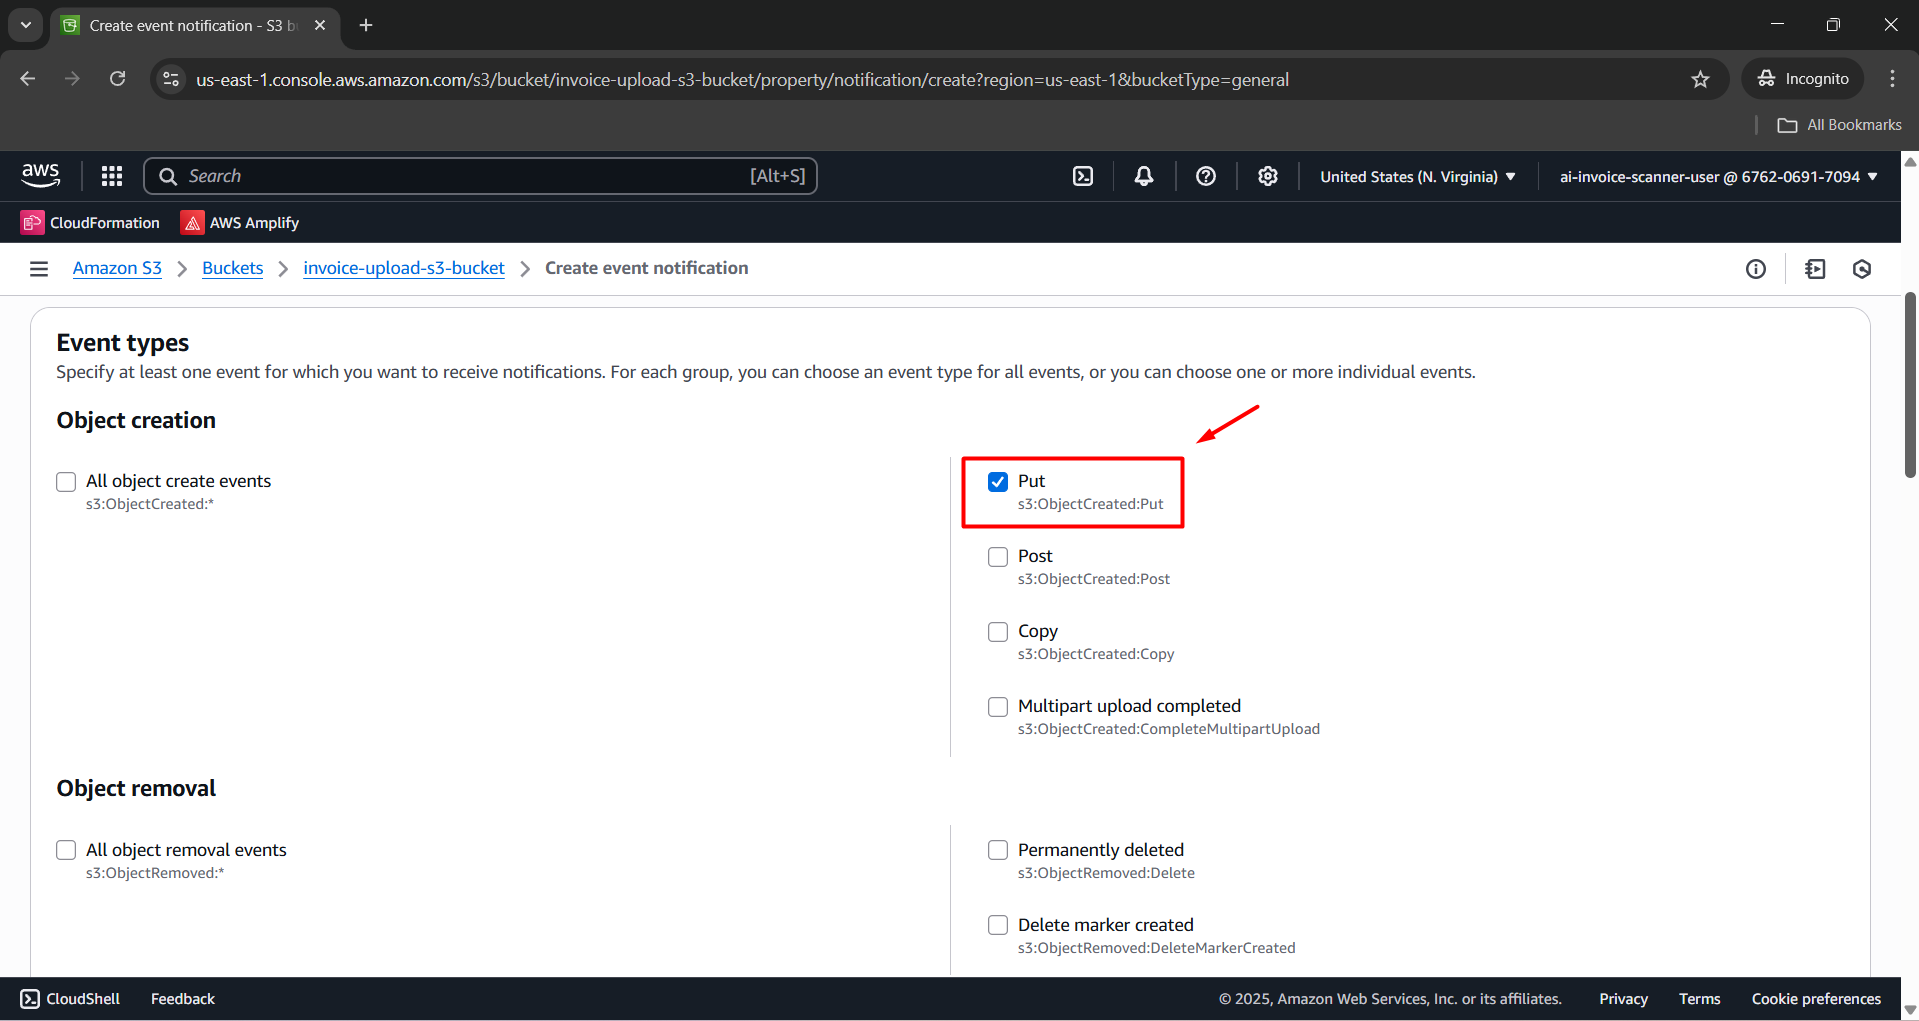This screenshot has height=1021, width=1919.
Task: Open the help question mark menu
Action: coord(1206,176)
